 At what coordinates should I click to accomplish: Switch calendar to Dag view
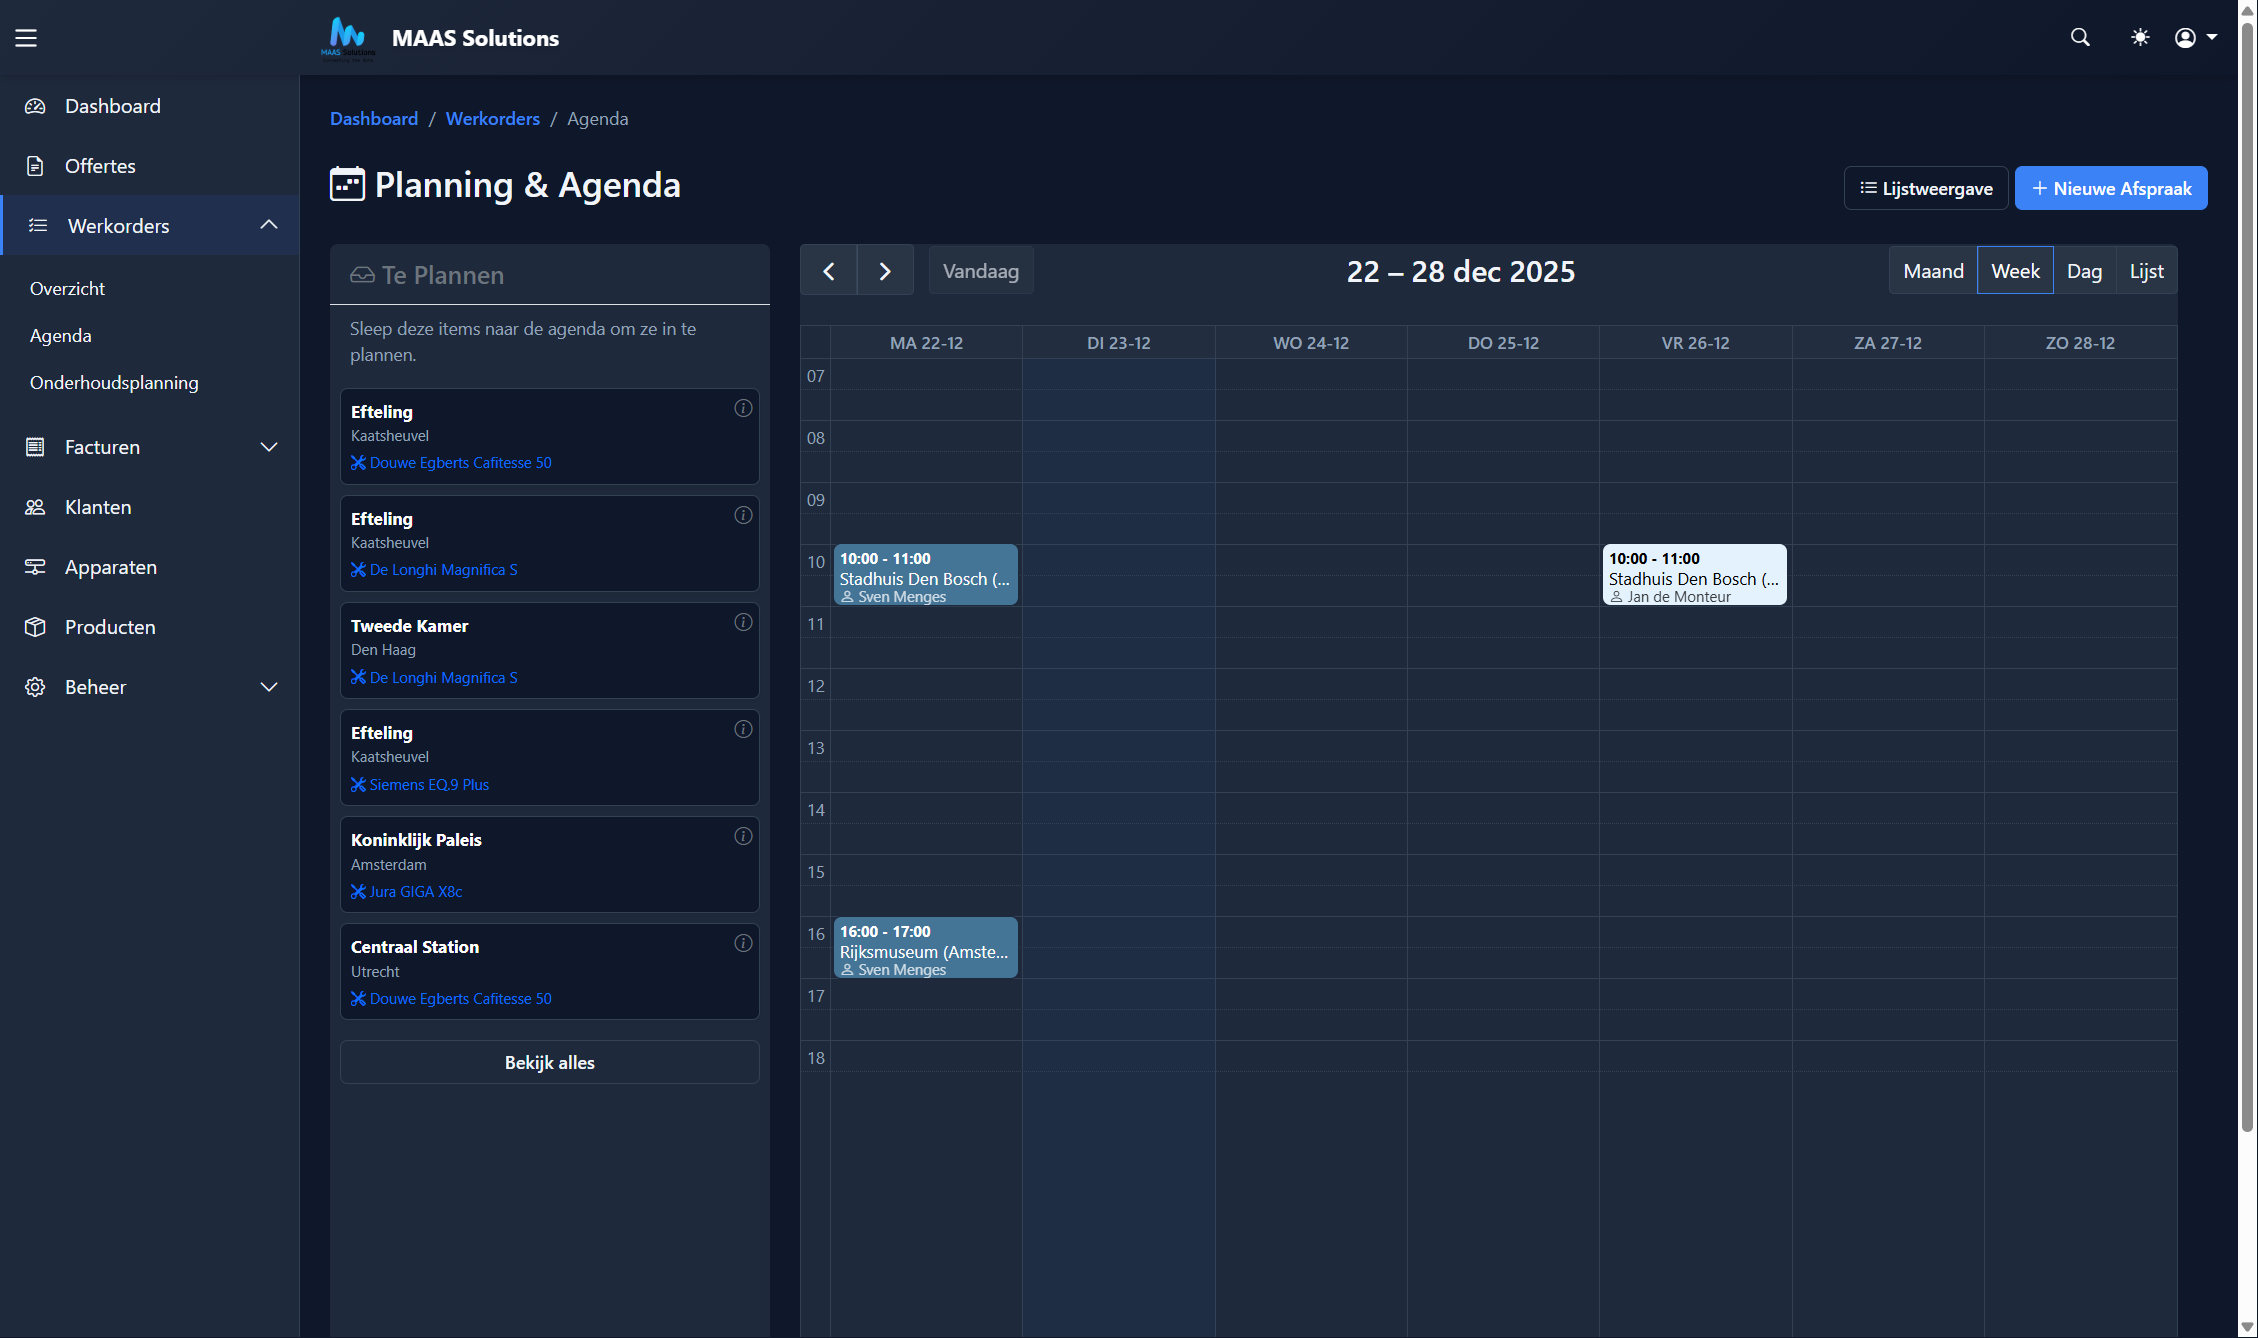click(x=2084, y=271)
